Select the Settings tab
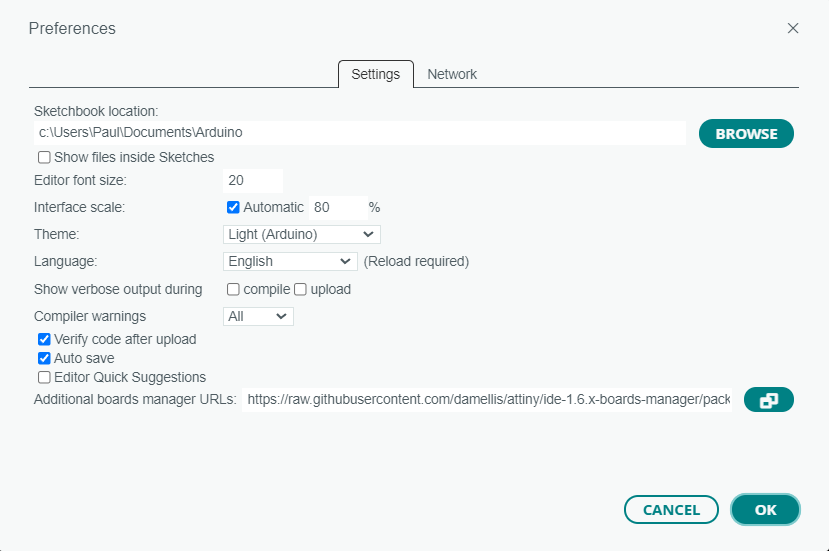The height and width of the screenshot is (551, 829). click(x=376, y=74)
